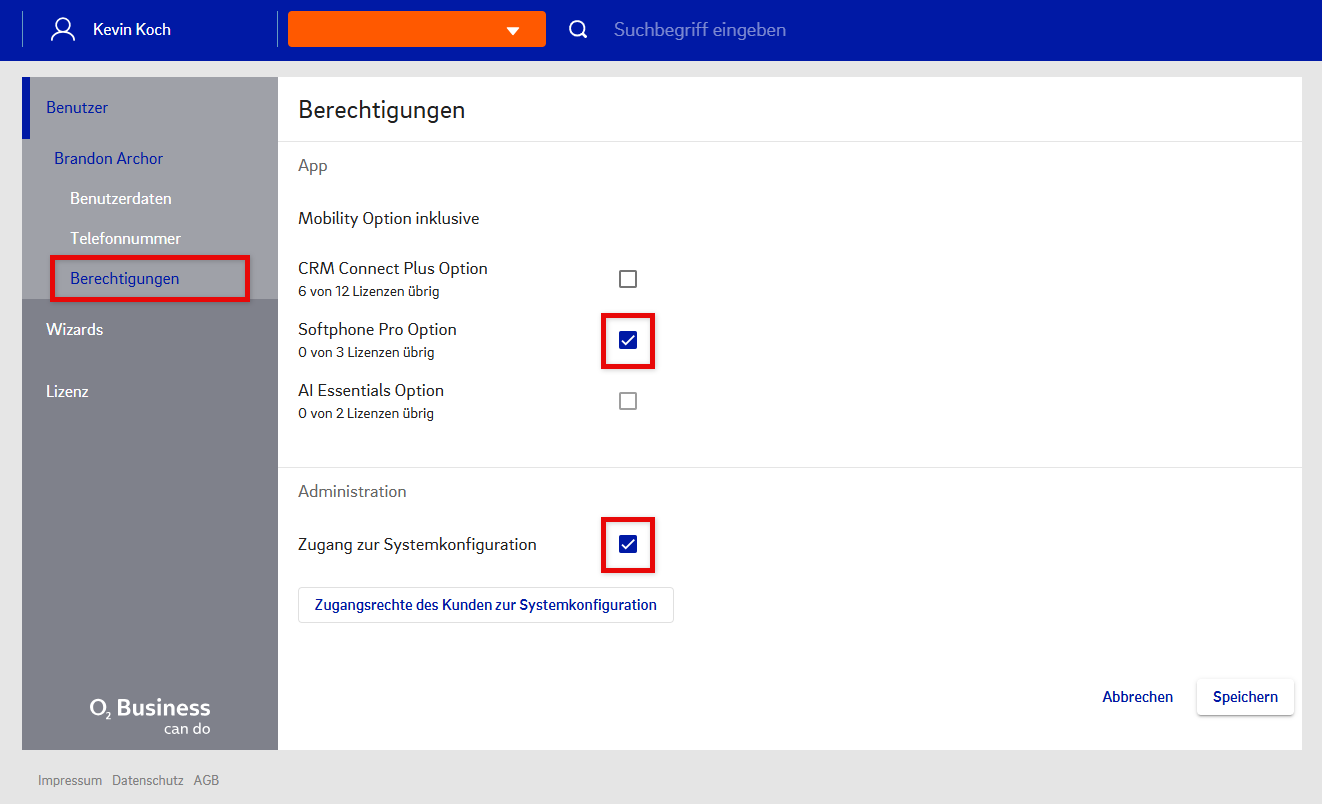This screenshot has width=1322, height=804.
Task: Go to Benutzerdaten in sidebar
Action: point(120,198)
